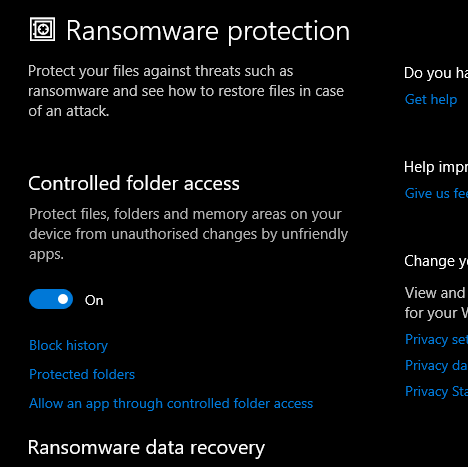This screenshot has width=468, height=467.
Task: Click the 'Protect your files against threats' description
Action: point(186,91)
